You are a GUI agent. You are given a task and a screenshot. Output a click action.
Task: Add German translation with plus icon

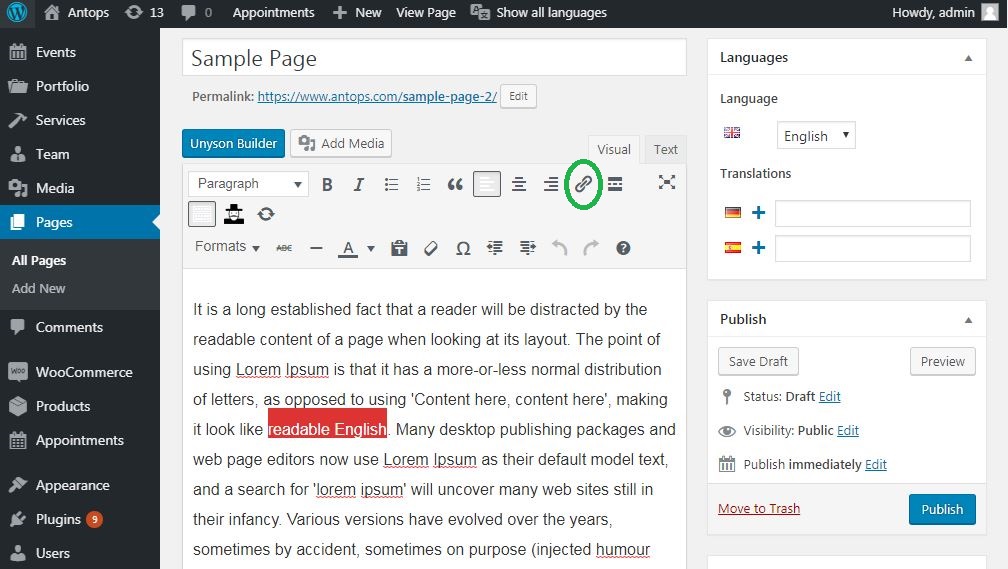(x=759, y=213)
